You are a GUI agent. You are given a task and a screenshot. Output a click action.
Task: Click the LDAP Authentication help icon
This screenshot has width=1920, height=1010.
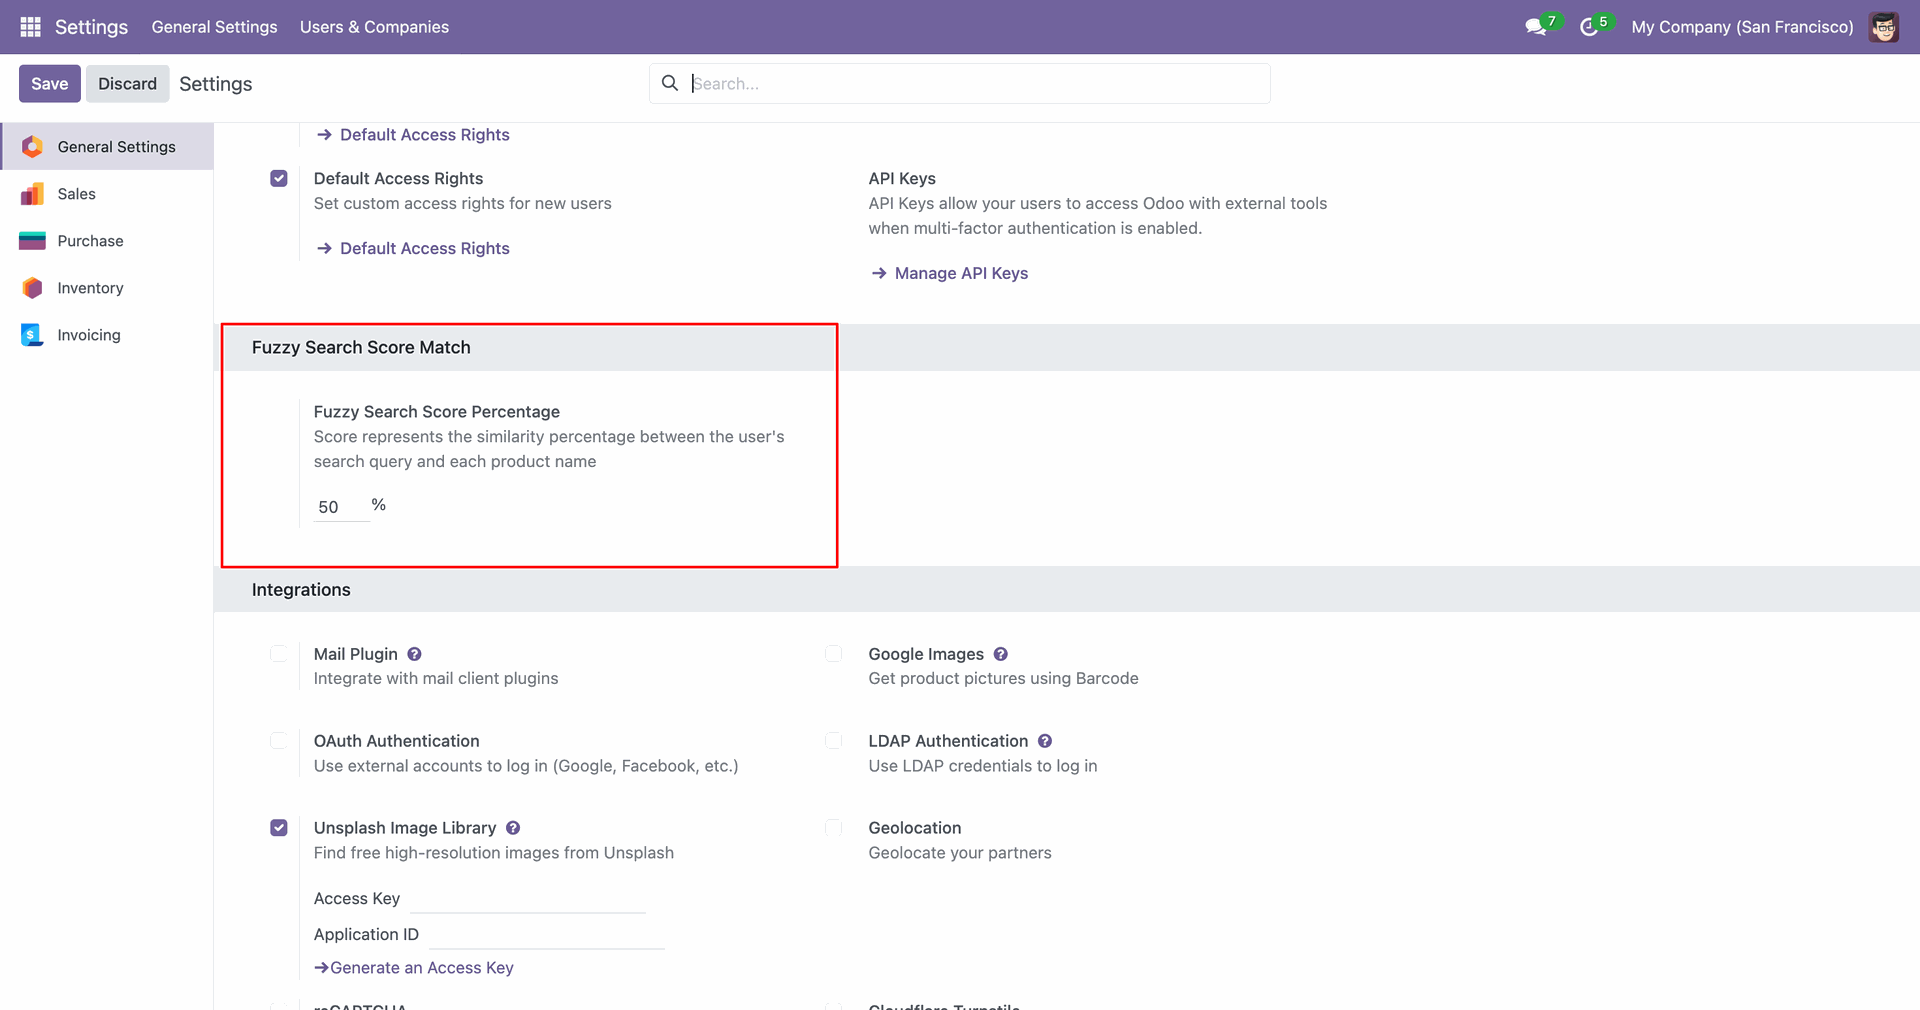point(1044,741)
